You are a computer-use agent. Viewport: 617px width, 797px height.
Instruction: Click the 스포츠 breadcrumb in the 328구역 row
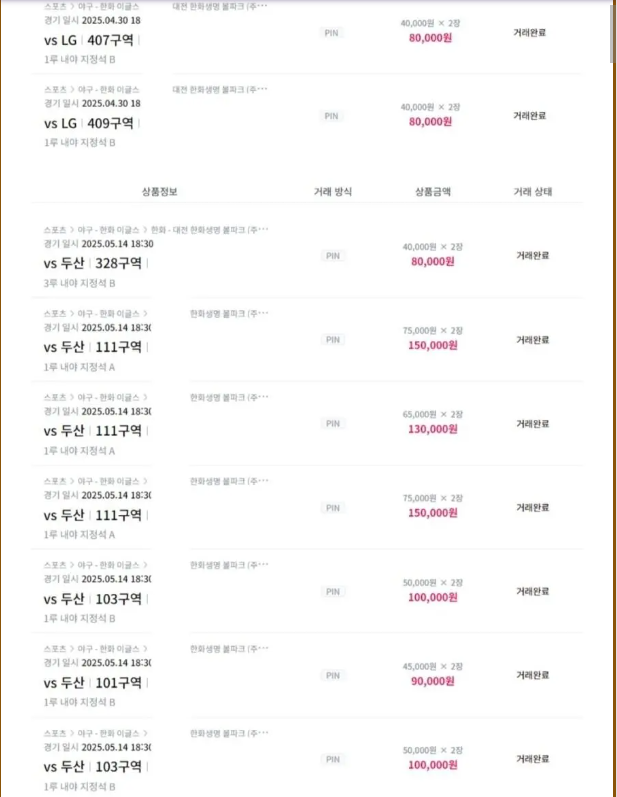pos(55,230)
